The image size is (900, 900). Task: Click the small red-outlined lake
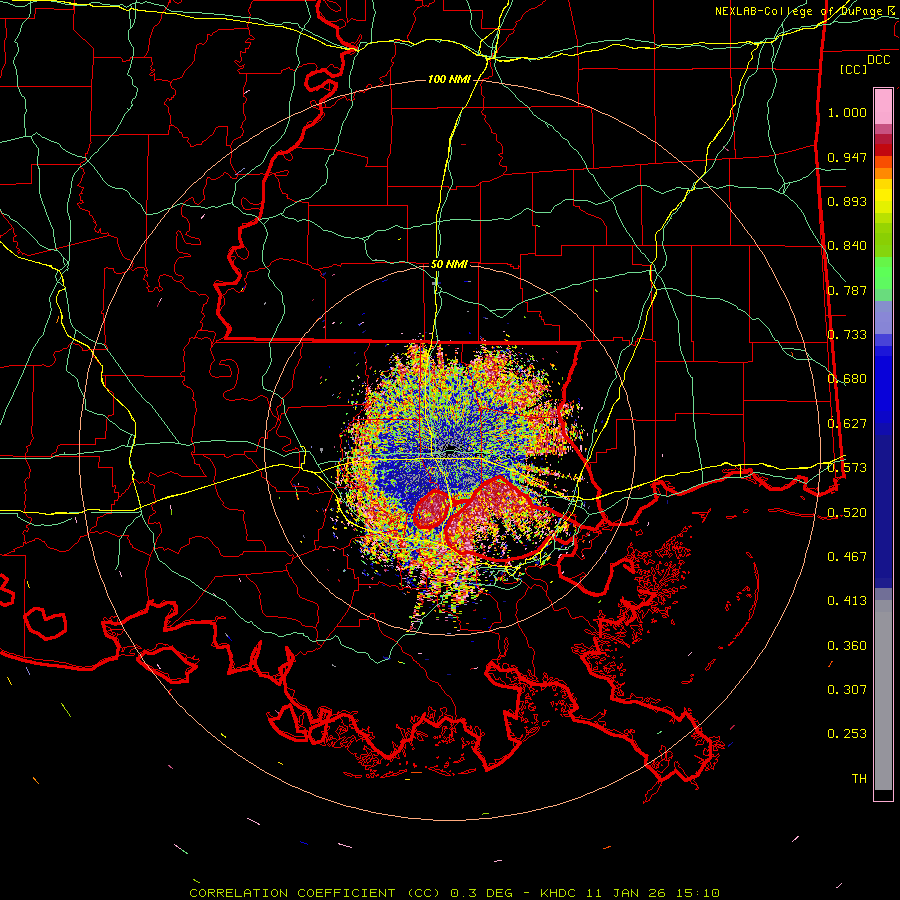[x=432, y=509]
